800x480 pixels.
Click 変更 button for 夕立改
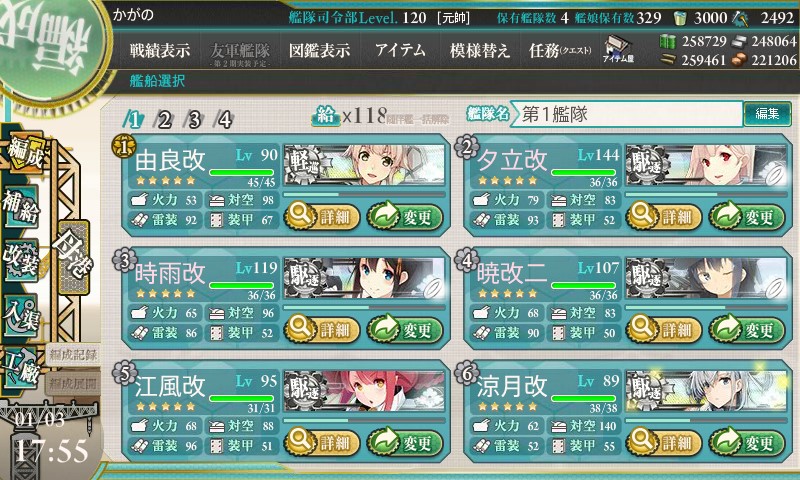(746, 217)
